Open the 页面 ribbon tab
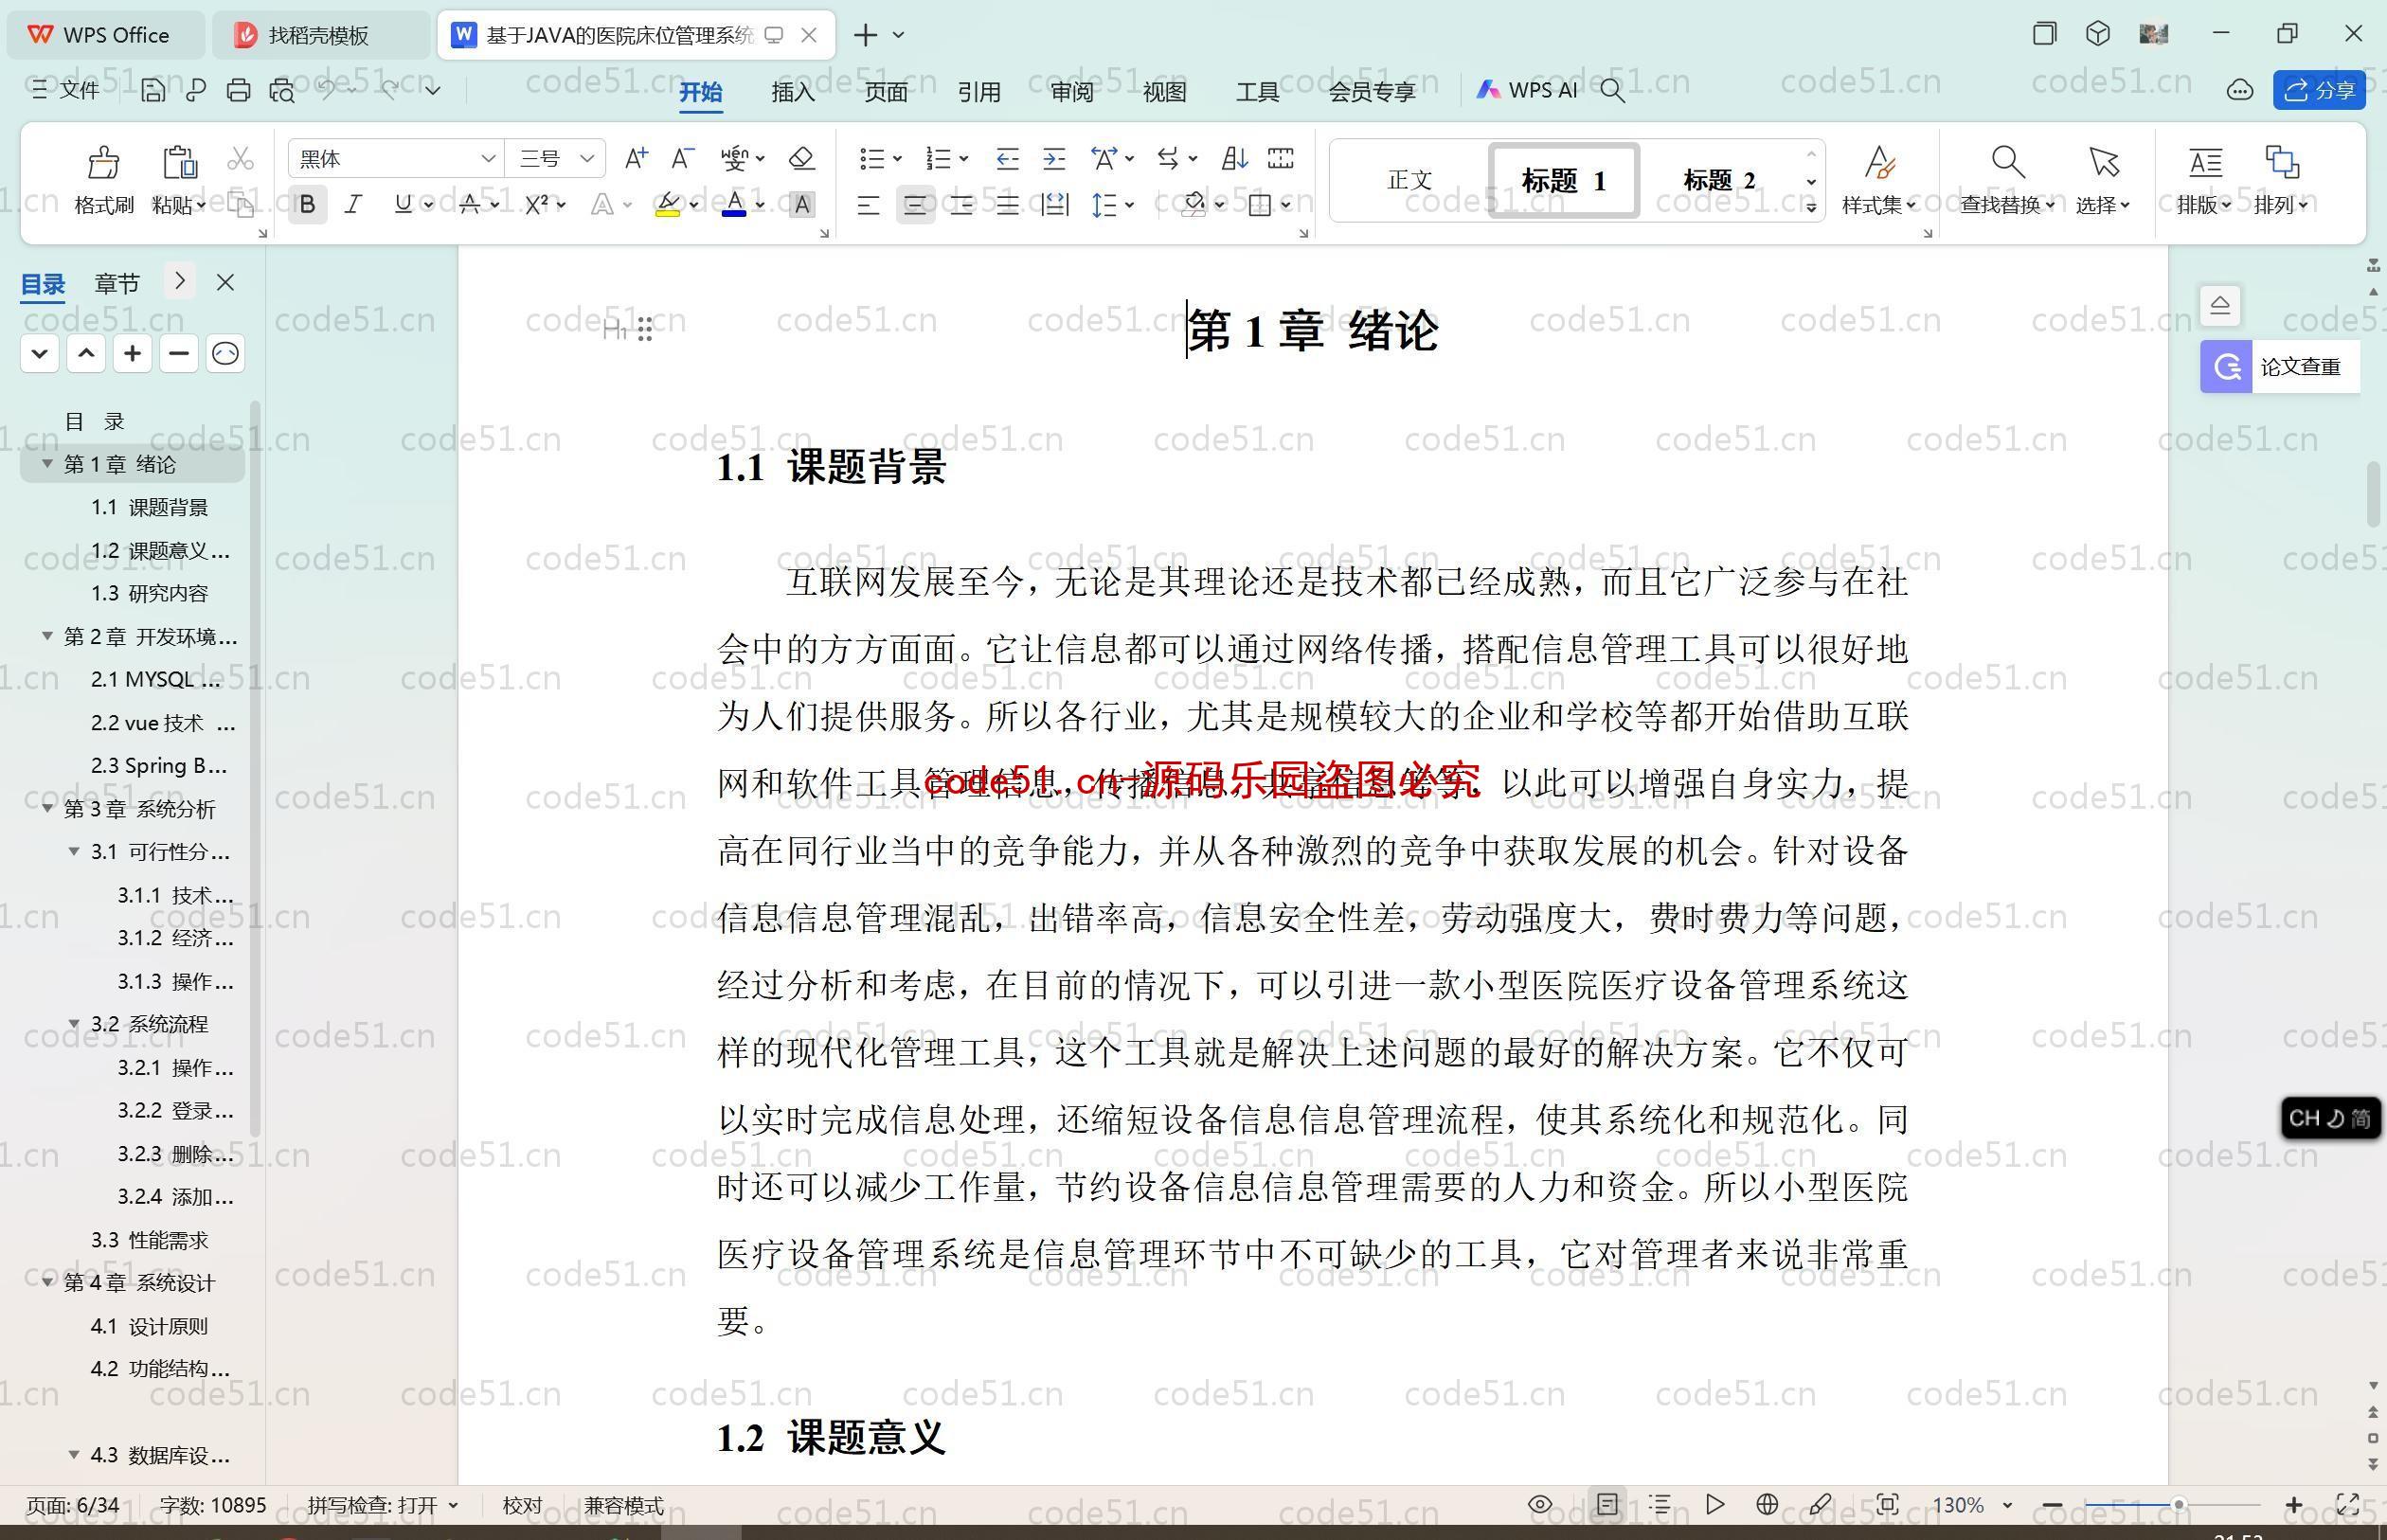2387x1540 pixels. tap(886, 91)
